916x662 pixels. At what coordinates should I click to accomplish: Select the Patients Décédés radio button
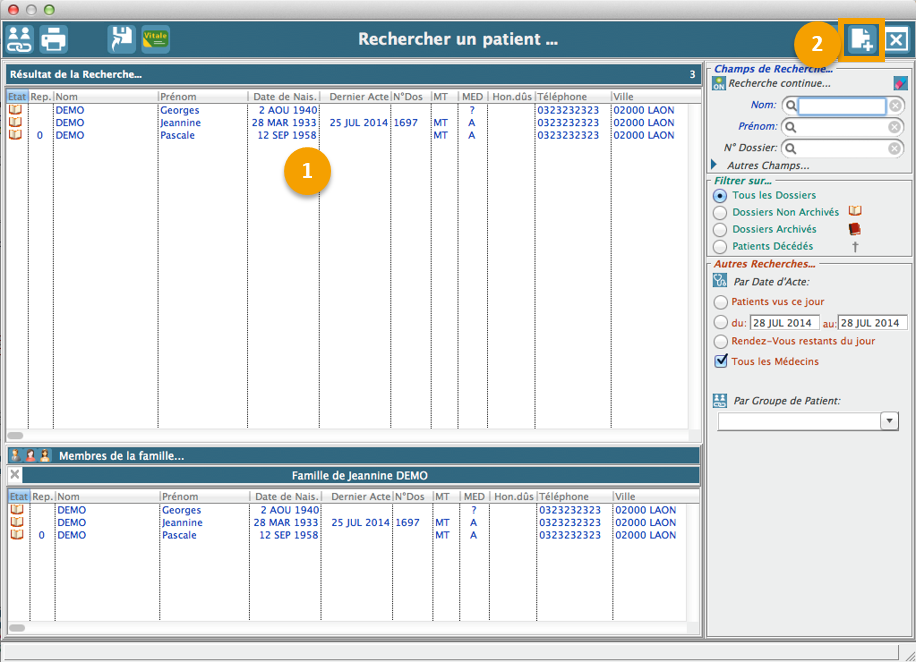tap(720, 246)
